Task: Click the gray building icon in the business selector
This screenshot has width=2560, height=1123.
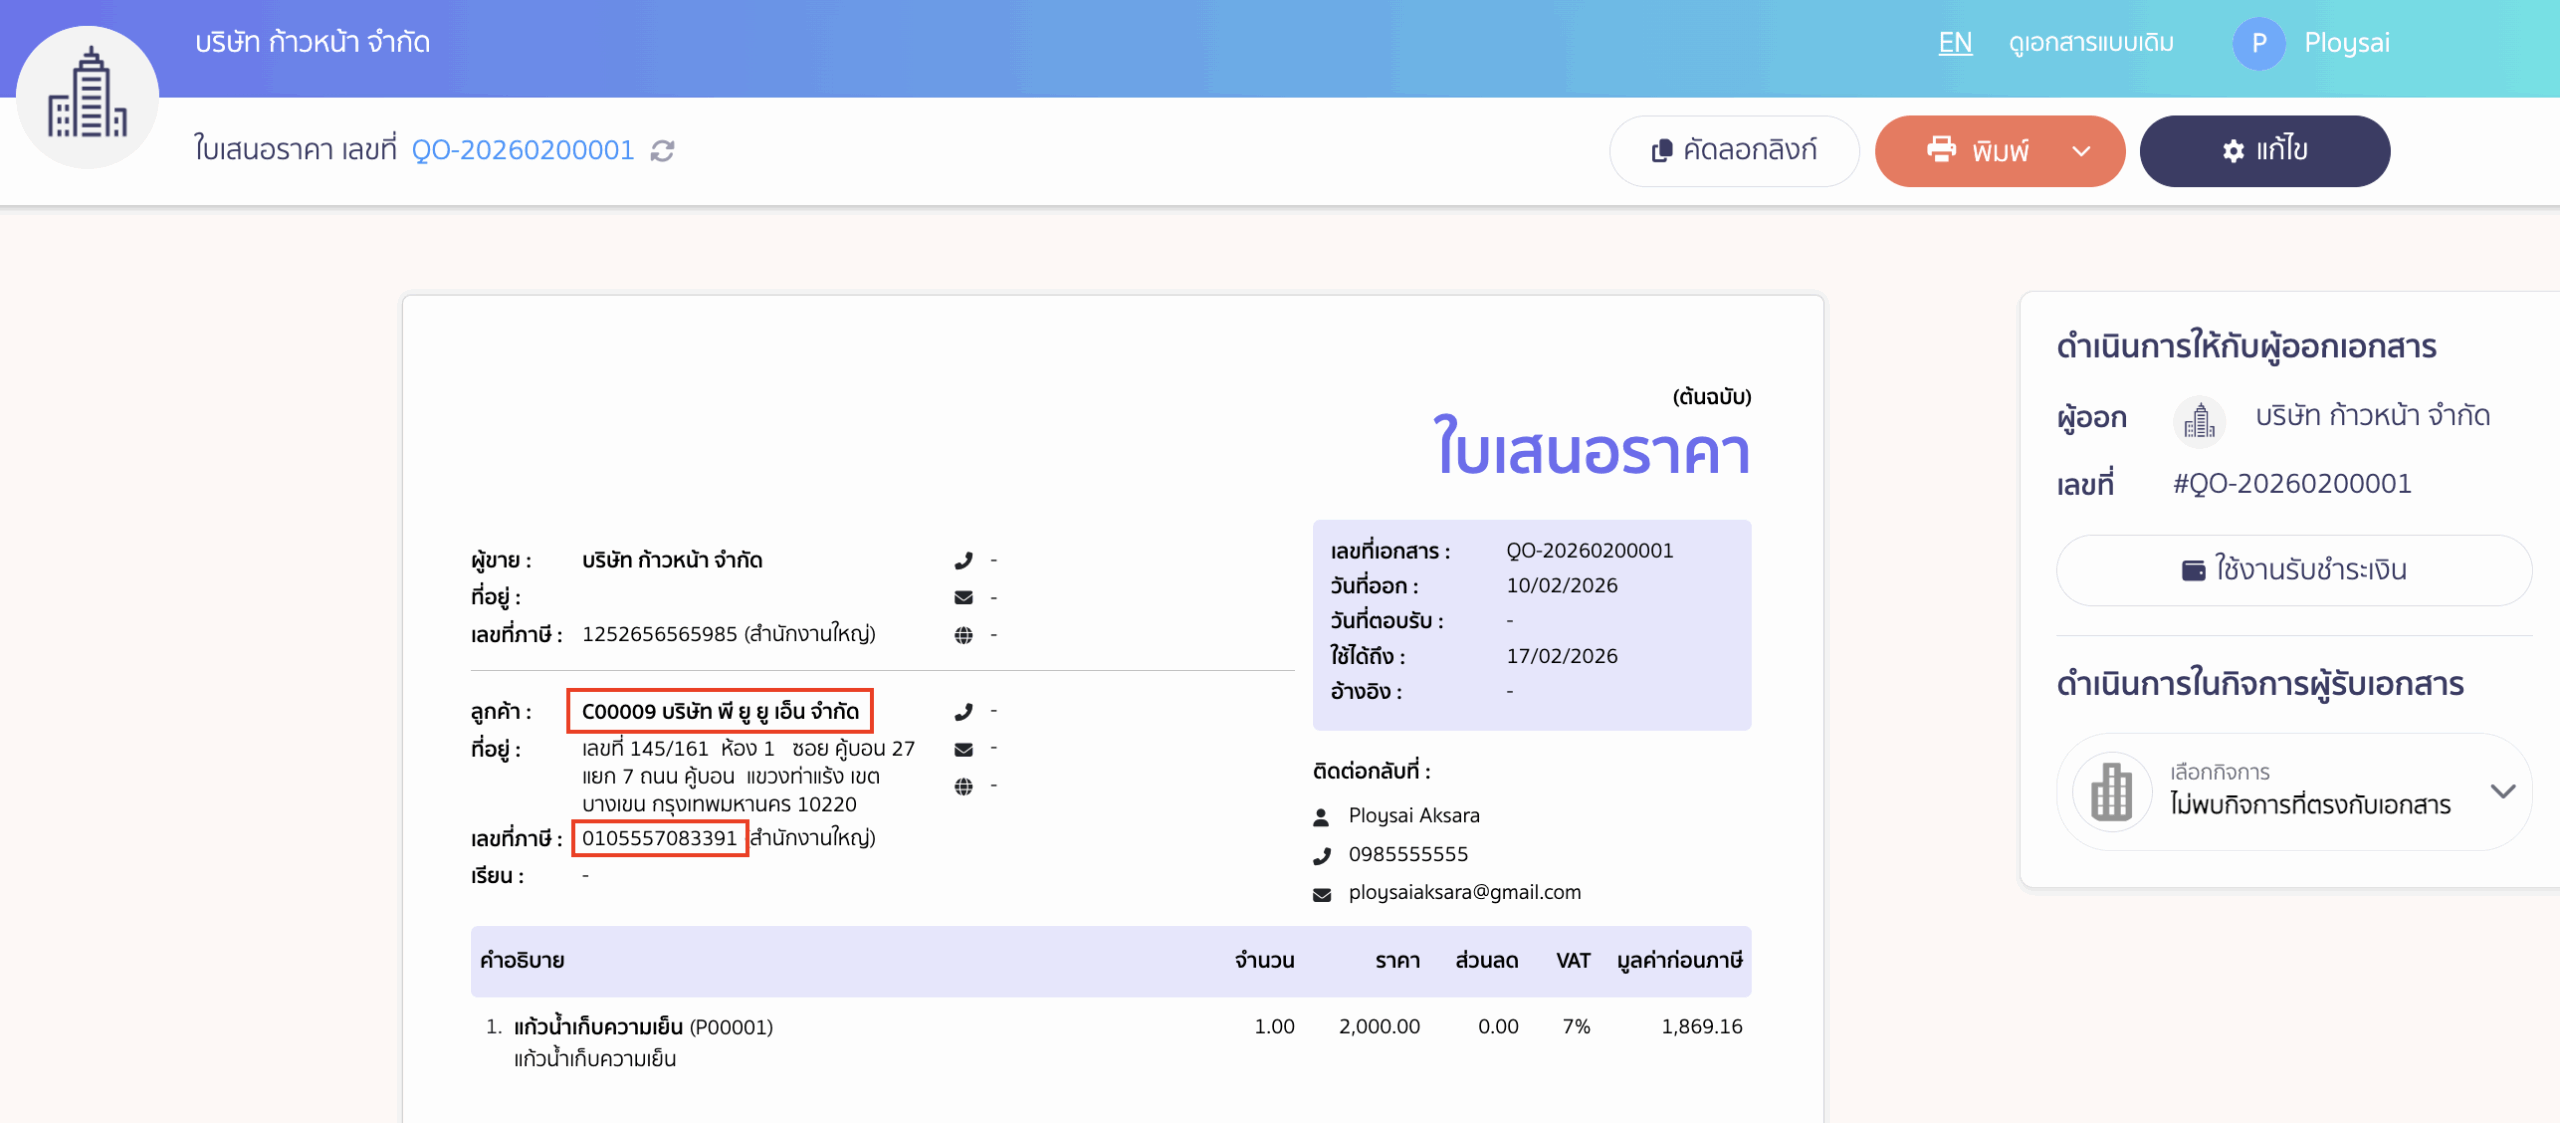Action: tap(2111, 791)
